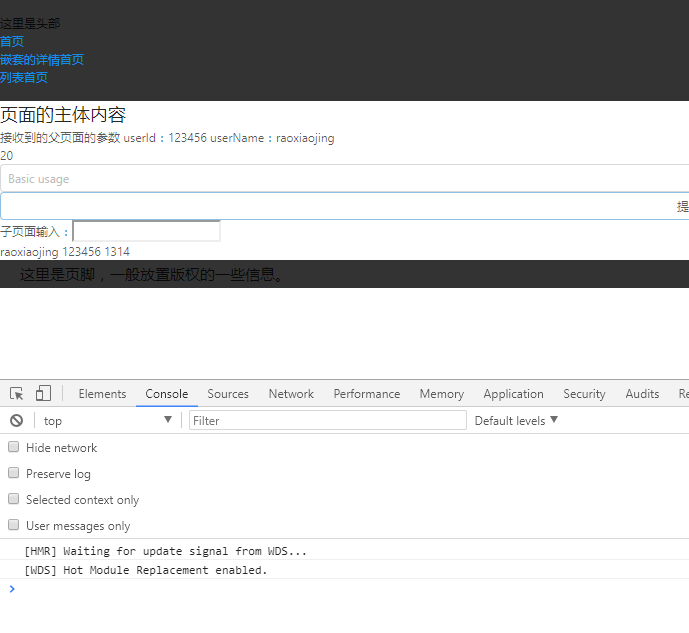Toggle the device toolbar icon
The image size is (689, 633).
point(43,393)
